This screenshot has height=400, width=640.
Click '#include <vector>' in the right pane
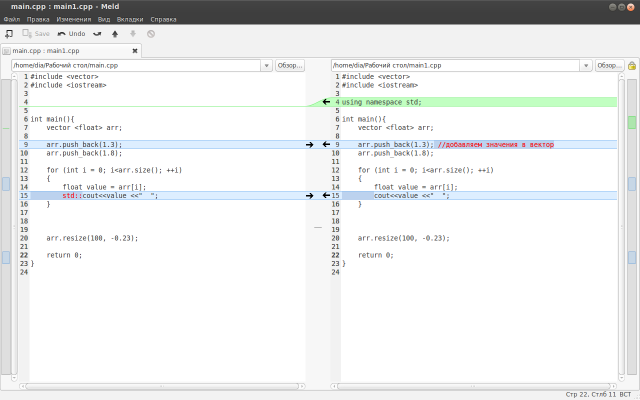click(376, 77)
